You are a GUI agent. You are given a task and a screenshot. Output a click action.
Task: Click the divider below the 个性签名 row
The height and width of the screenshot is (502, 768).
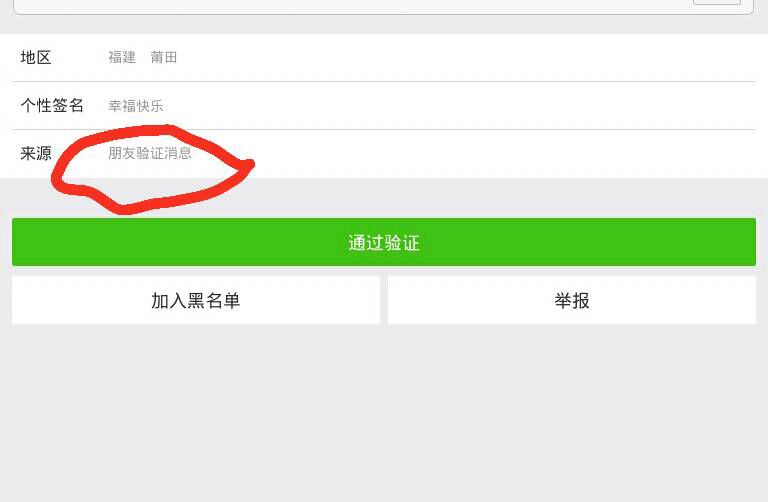click(x=384, y=129)
